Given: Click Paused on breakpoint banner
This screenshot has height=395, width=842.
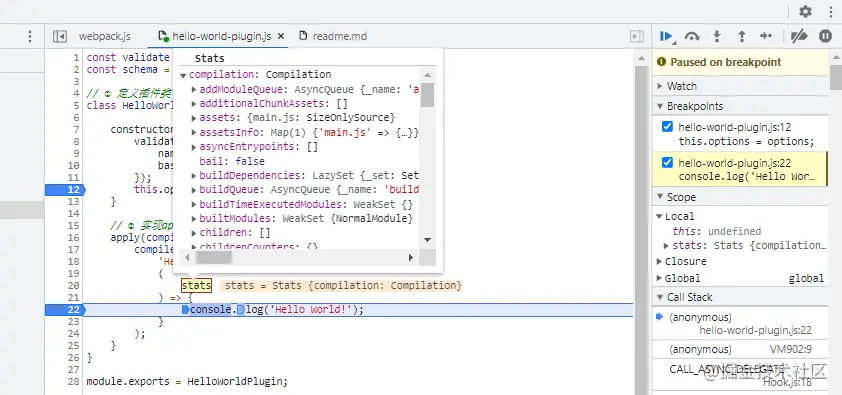Looking at the screenshot, I should click(739, 62).
